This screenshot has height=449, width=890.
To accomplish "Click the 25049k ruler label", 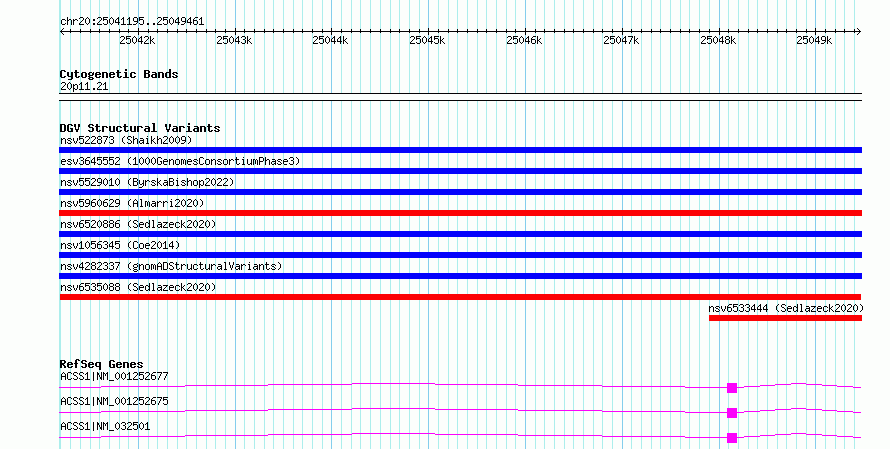I will [x=814, y=40].
